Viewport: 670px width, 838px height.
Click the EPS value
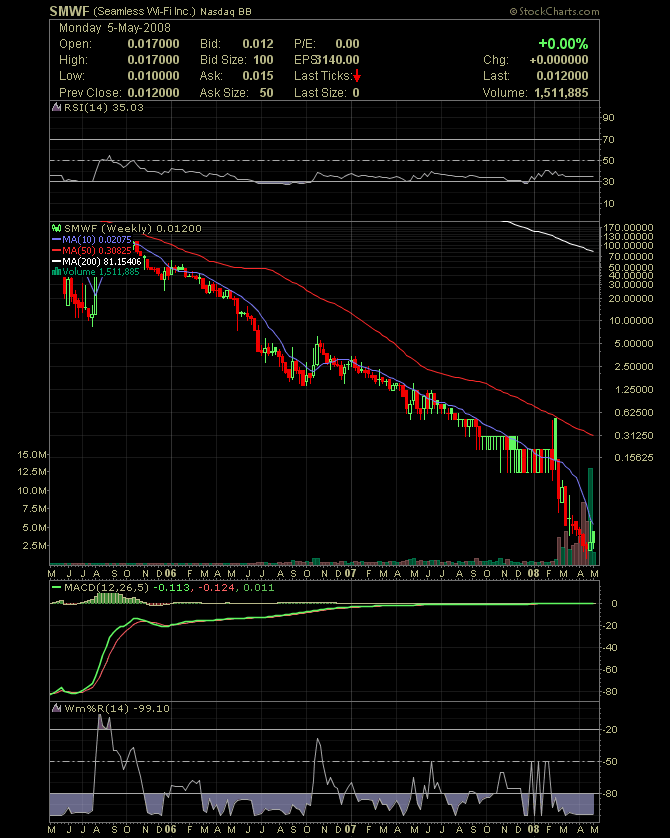click(x=338, y=60)
